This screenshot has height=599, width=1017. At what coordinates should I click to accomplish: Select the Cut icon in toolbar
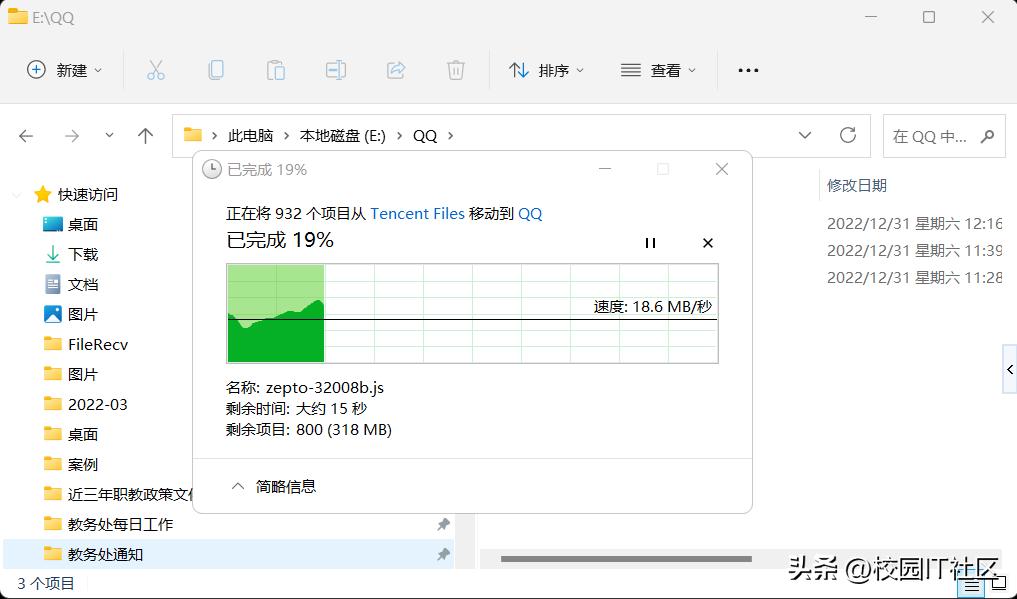tap(156, 70)
